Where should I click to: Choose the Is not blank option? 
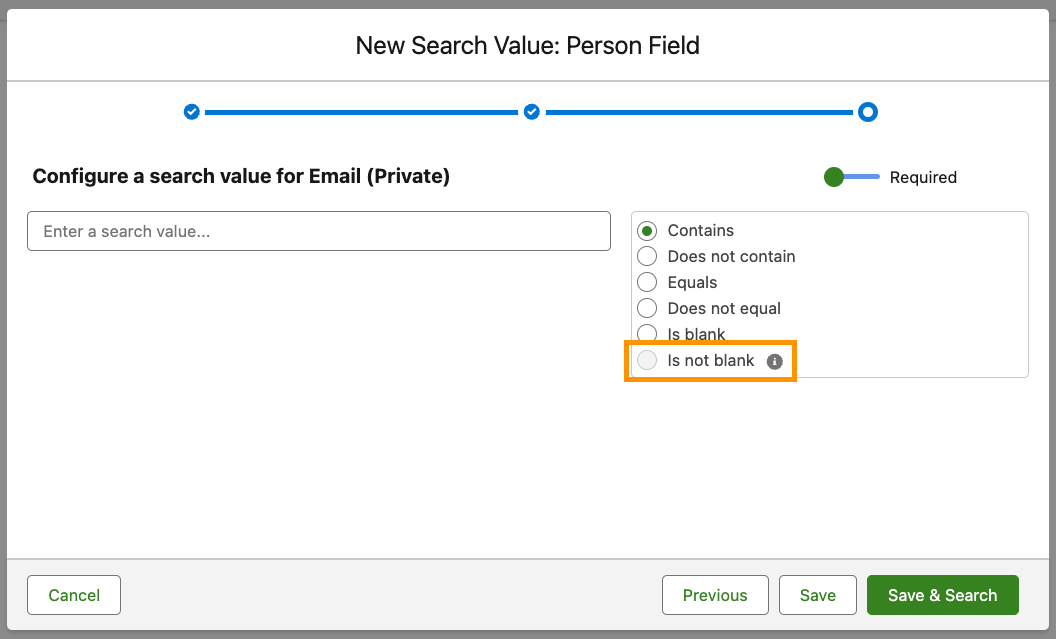point(647,361)
